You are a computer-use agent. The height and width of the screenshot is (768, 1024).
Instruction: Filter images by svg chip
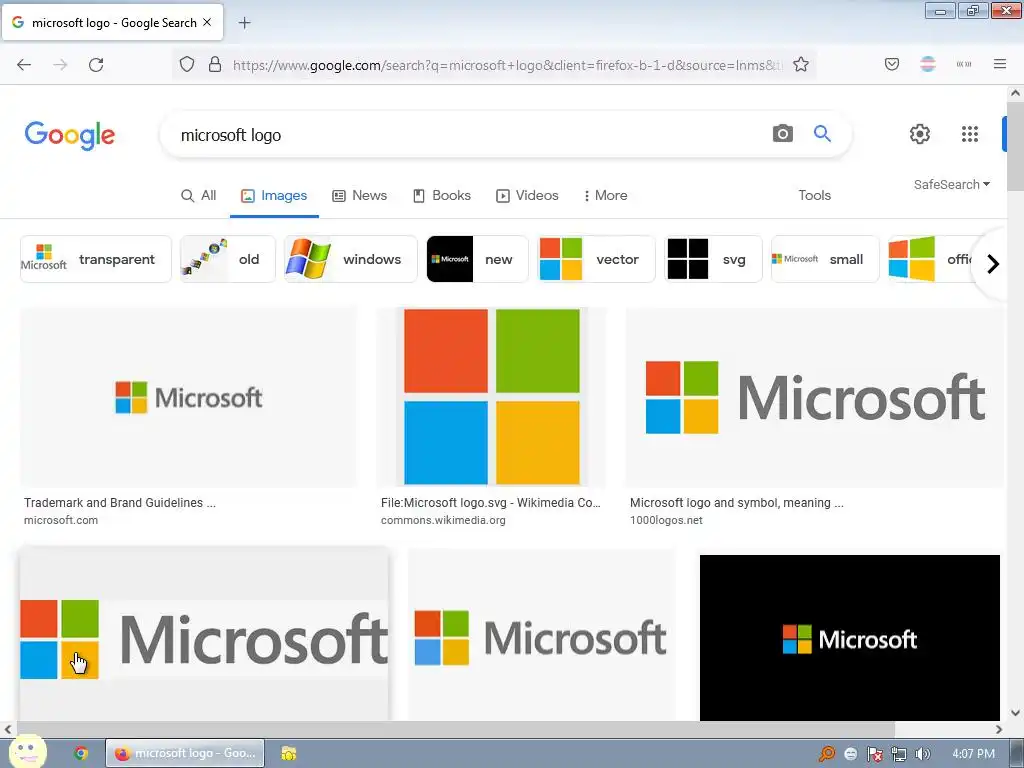713,259
